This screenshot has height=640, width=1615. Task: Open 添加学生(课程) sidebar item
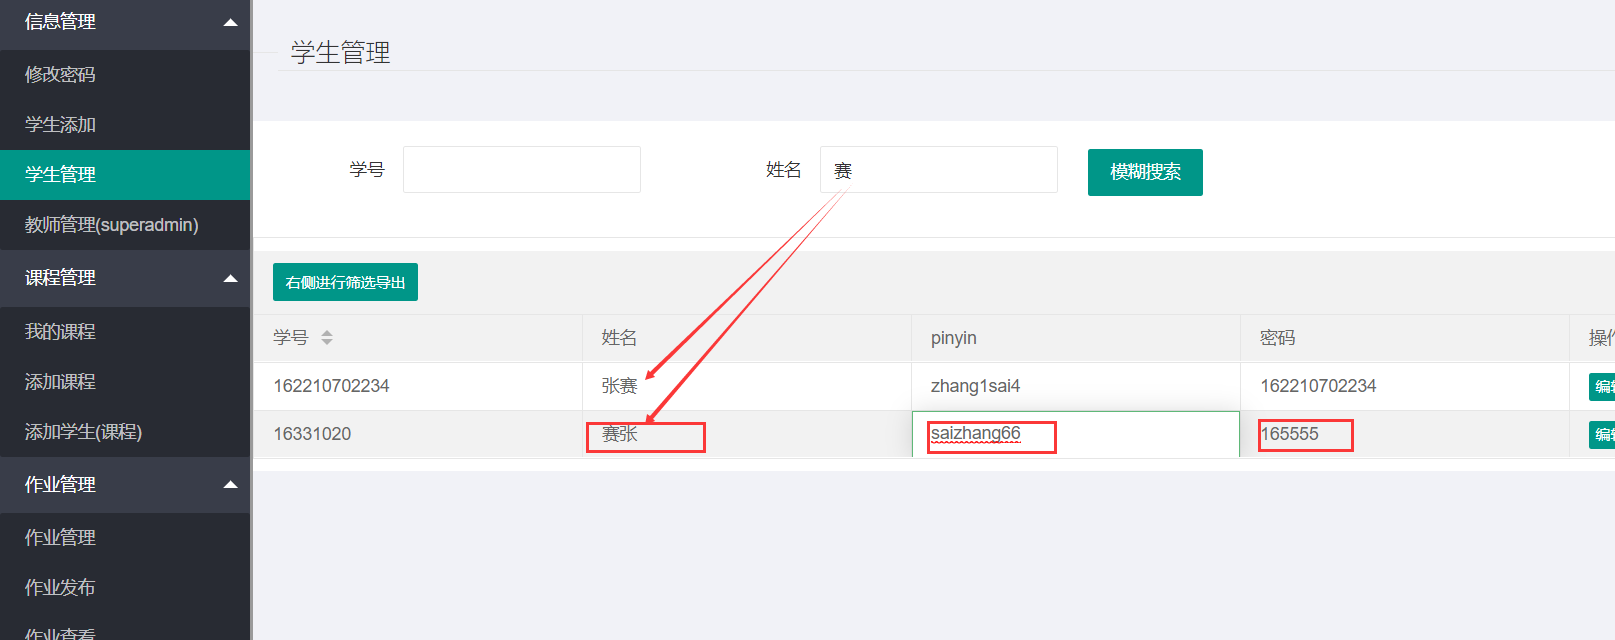click(x=125, y=432)
